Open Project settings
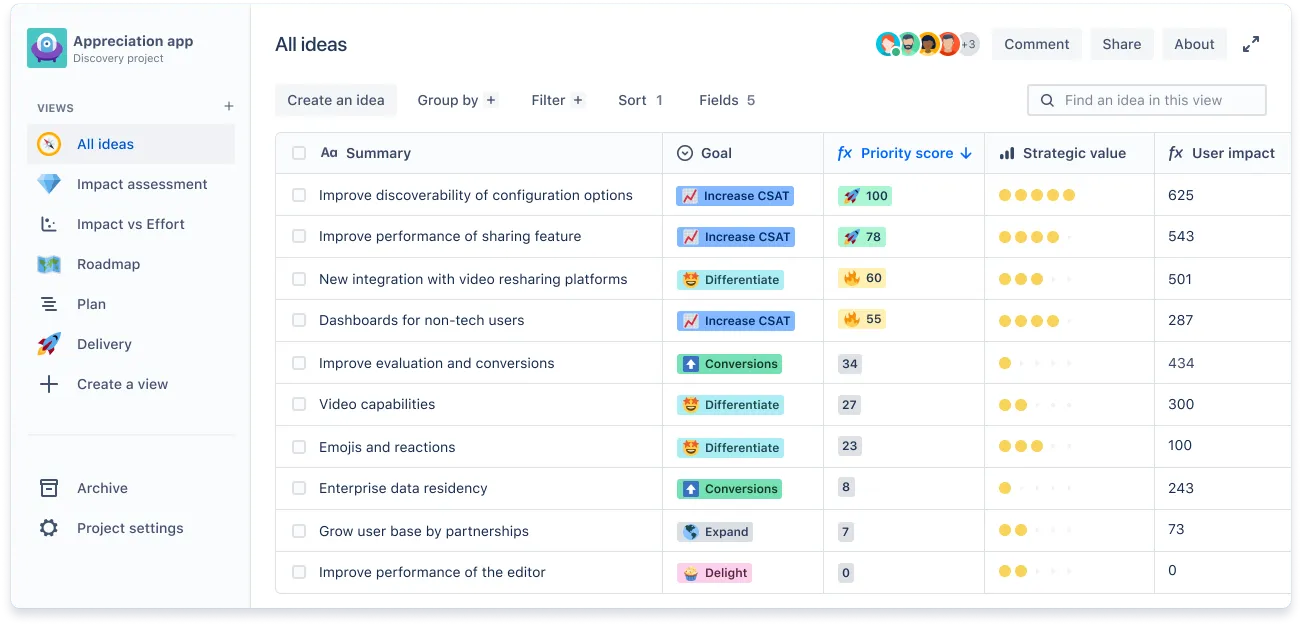This screenshot has width=1302, height=626. [129, 528]
